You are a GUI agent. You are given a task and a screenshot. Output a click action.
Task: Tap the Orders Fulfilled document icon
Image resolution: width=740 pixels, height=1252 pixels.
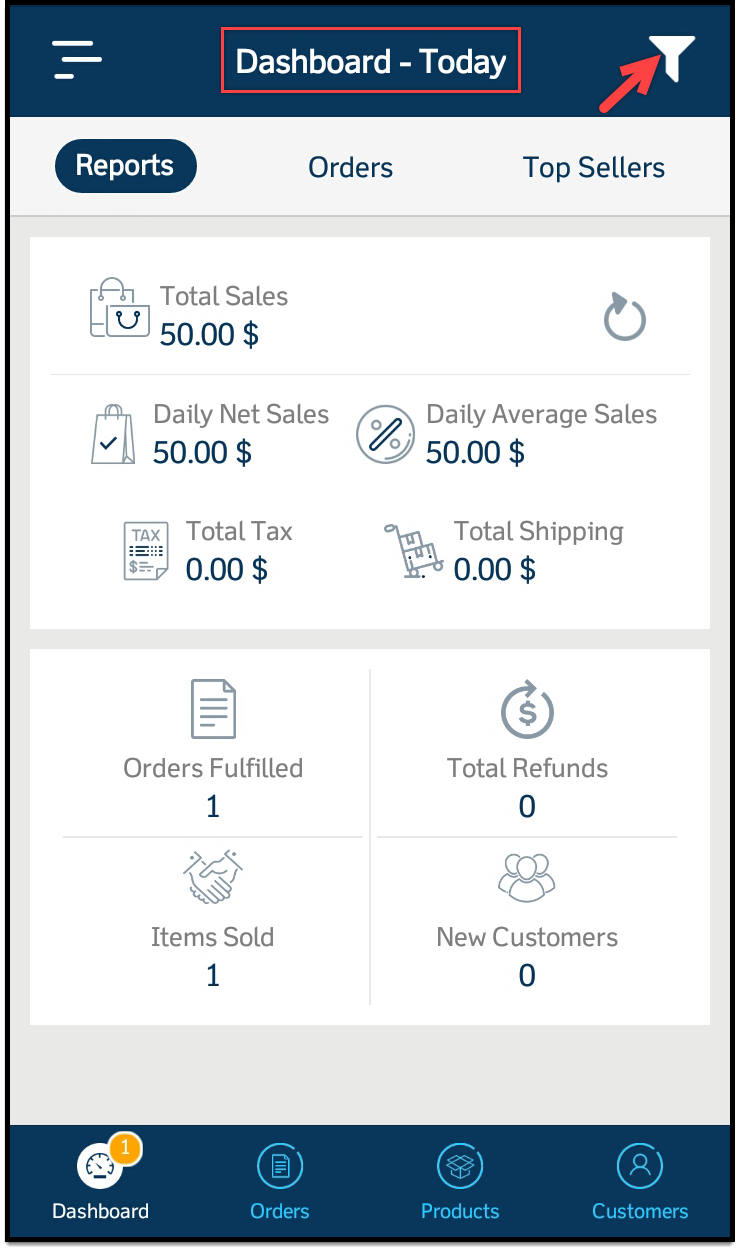(x=213, y=709)
